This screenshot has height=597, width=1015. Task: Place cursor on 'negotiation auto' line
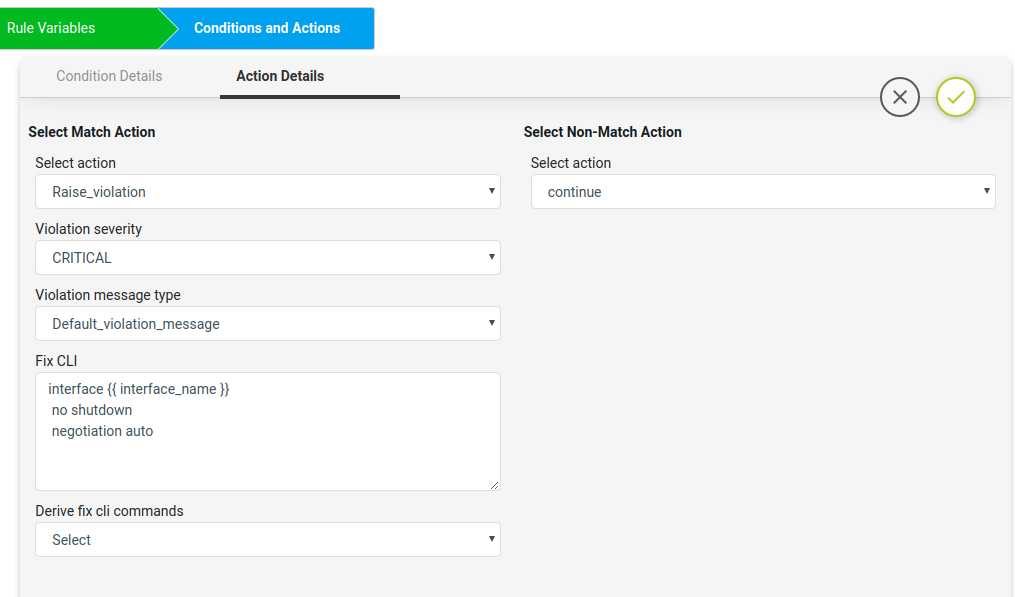tap(102, 431)
